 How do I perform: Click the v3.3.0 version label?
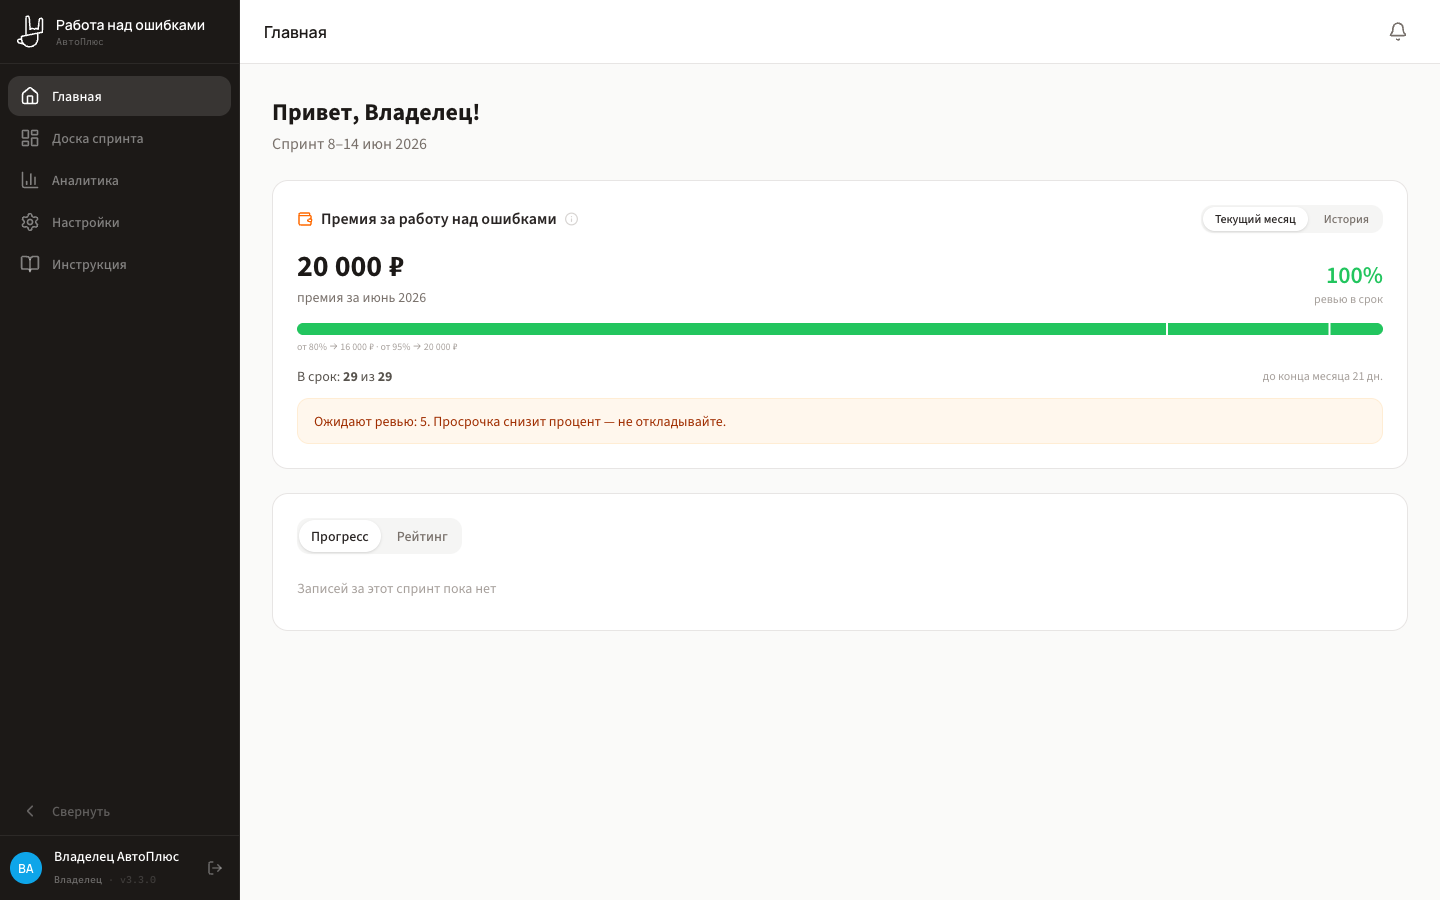(x=138, y=880)
